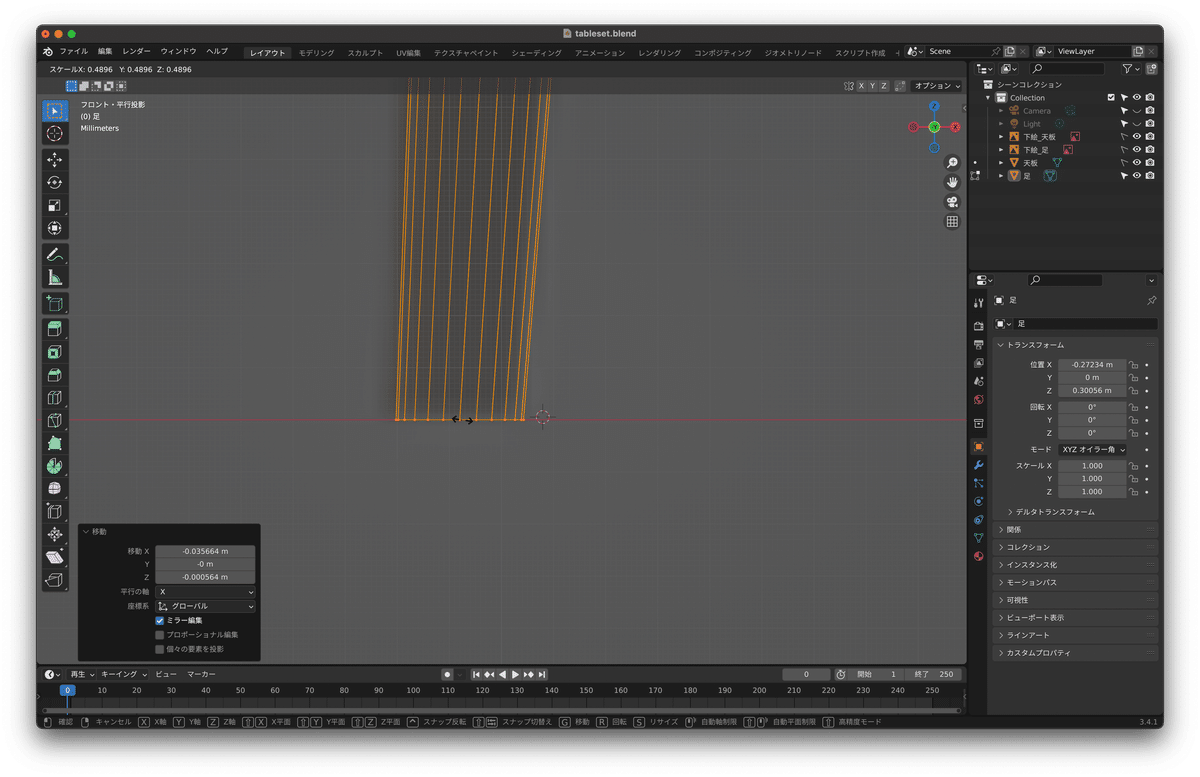
Task: Select the Knife tool
Action: [54, 421]
